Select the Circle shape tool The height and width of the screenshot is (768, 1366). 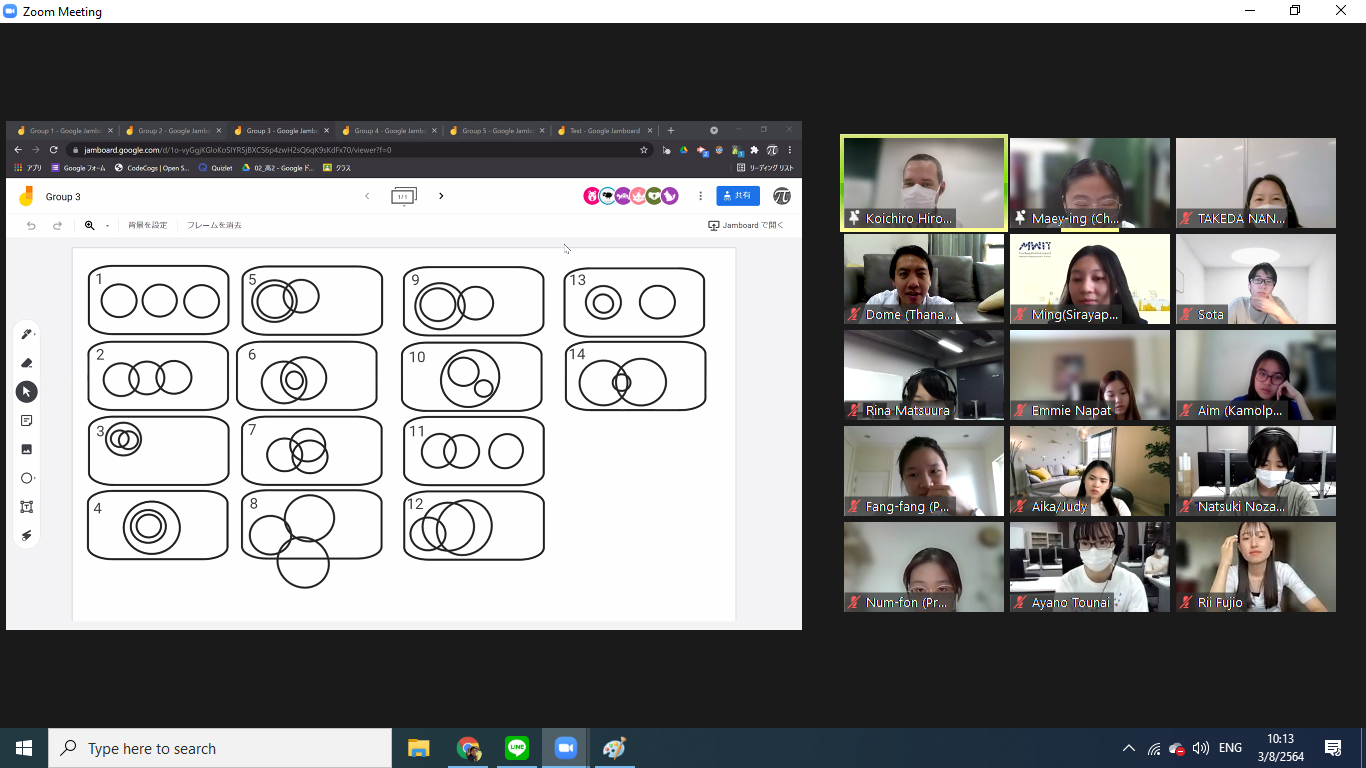pyautogui.click(x=27, y=478)
